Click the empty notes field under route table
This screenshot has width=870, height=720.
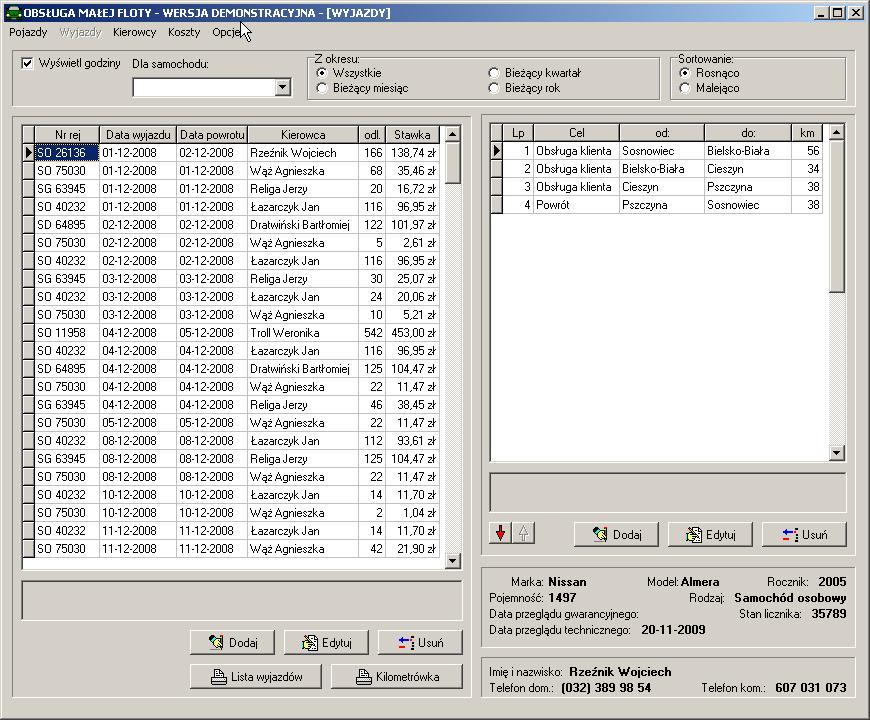(x=667, y=493)
